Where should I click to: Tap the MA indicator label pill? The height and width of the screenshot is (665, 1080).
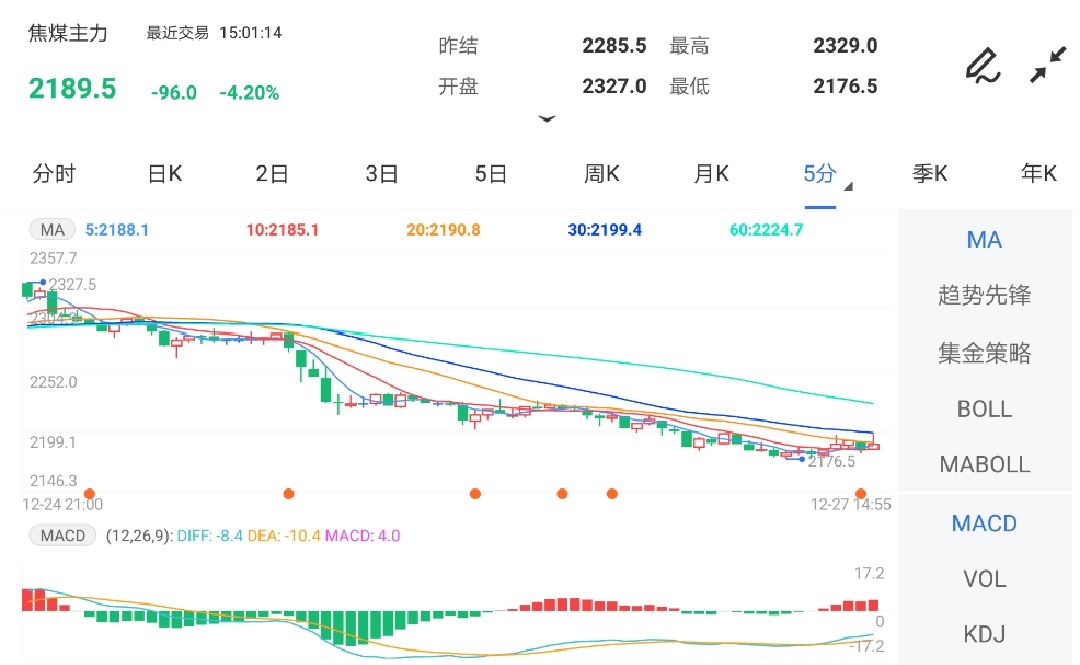tap(52, 229)
